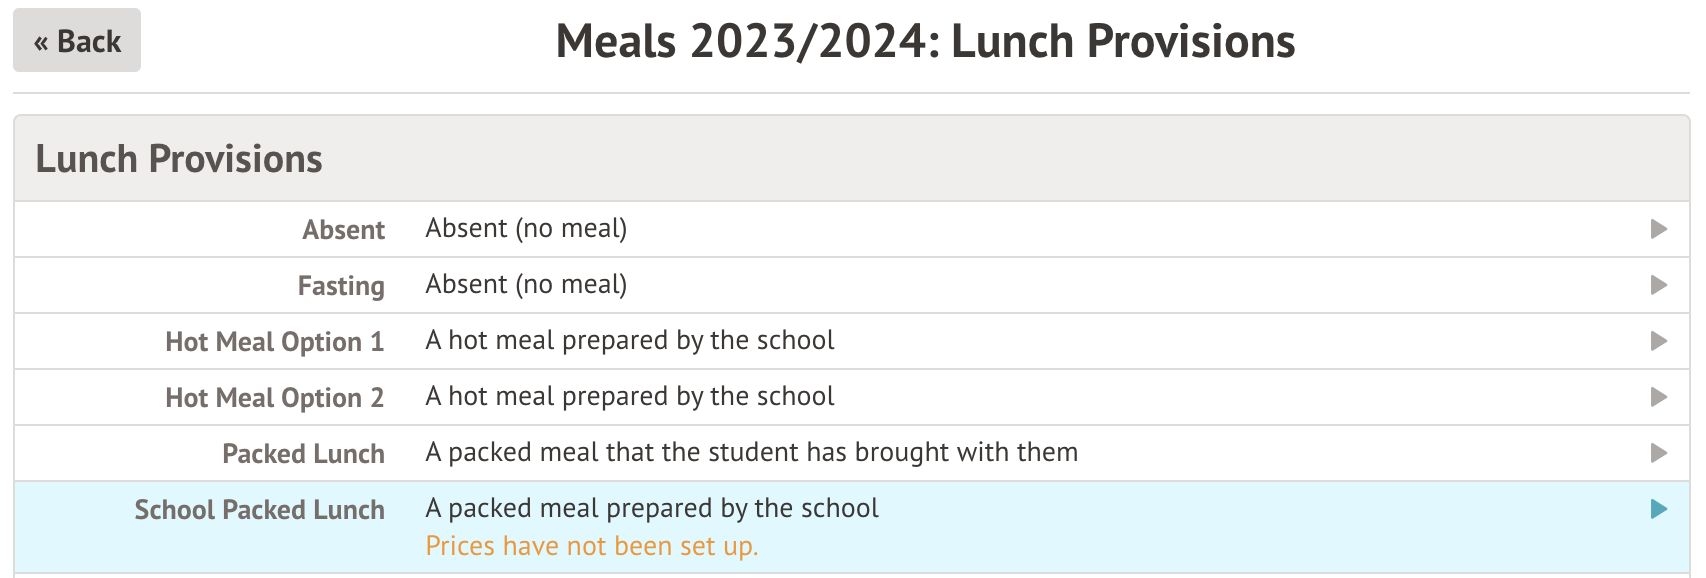Select the Fasting provision label
The width and height of the screenshot is (1706, 578).
(x=341, y=286)
